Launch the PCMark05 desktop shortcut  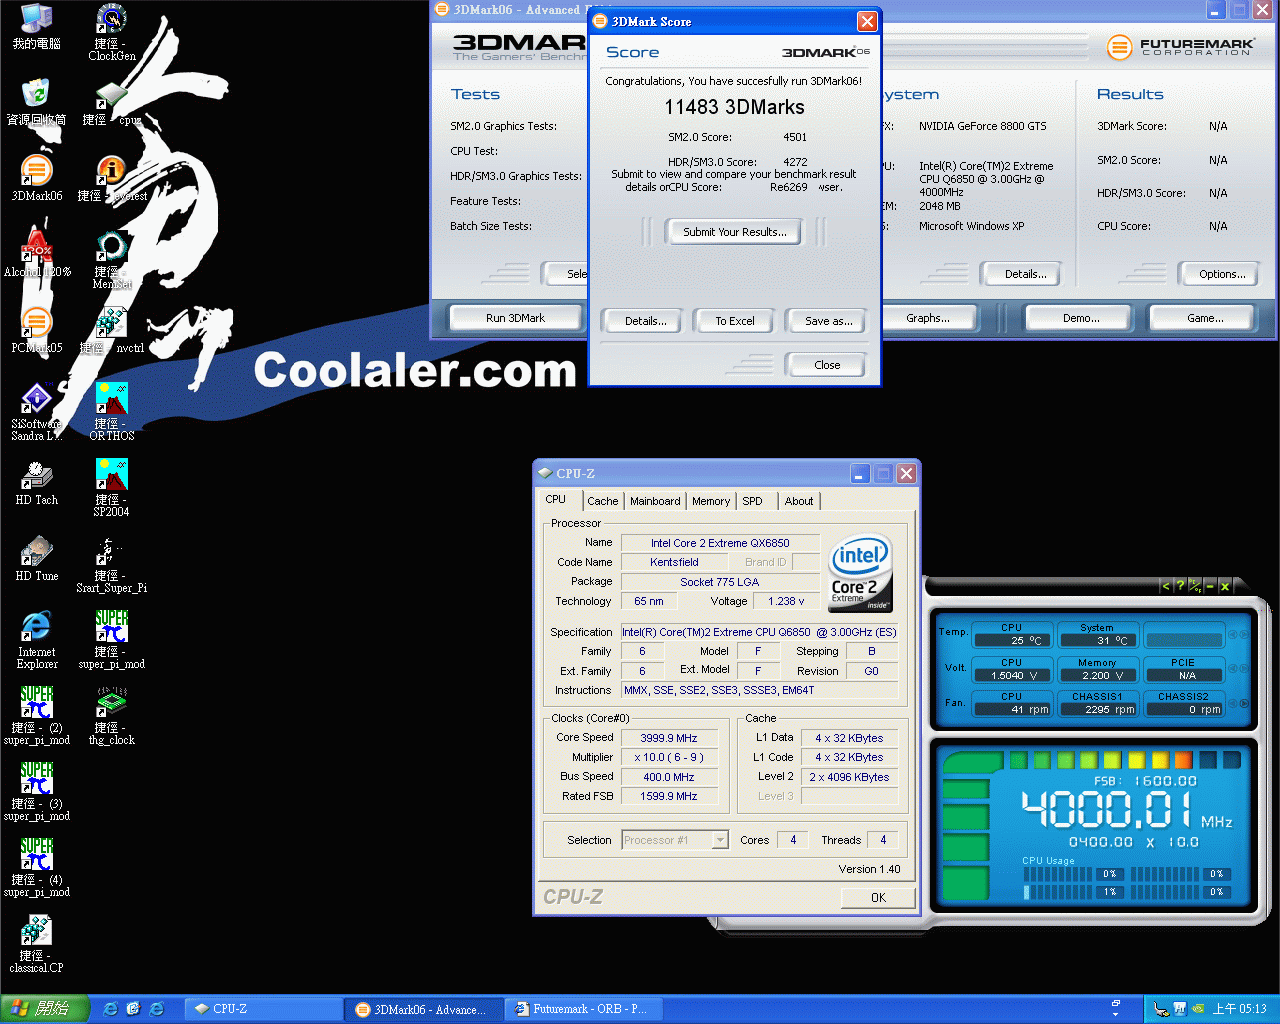click(37, 331)
